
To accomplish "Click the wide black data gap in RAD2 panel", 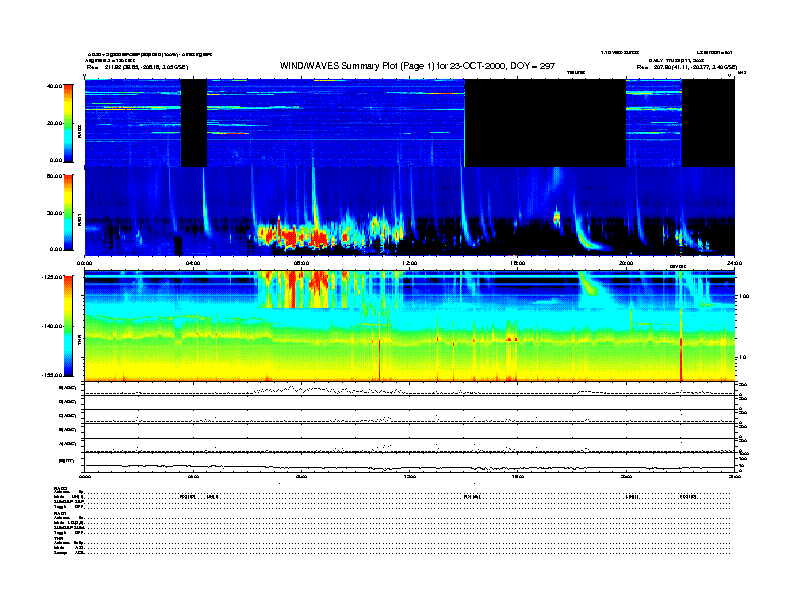I will [x=545, y=123].
